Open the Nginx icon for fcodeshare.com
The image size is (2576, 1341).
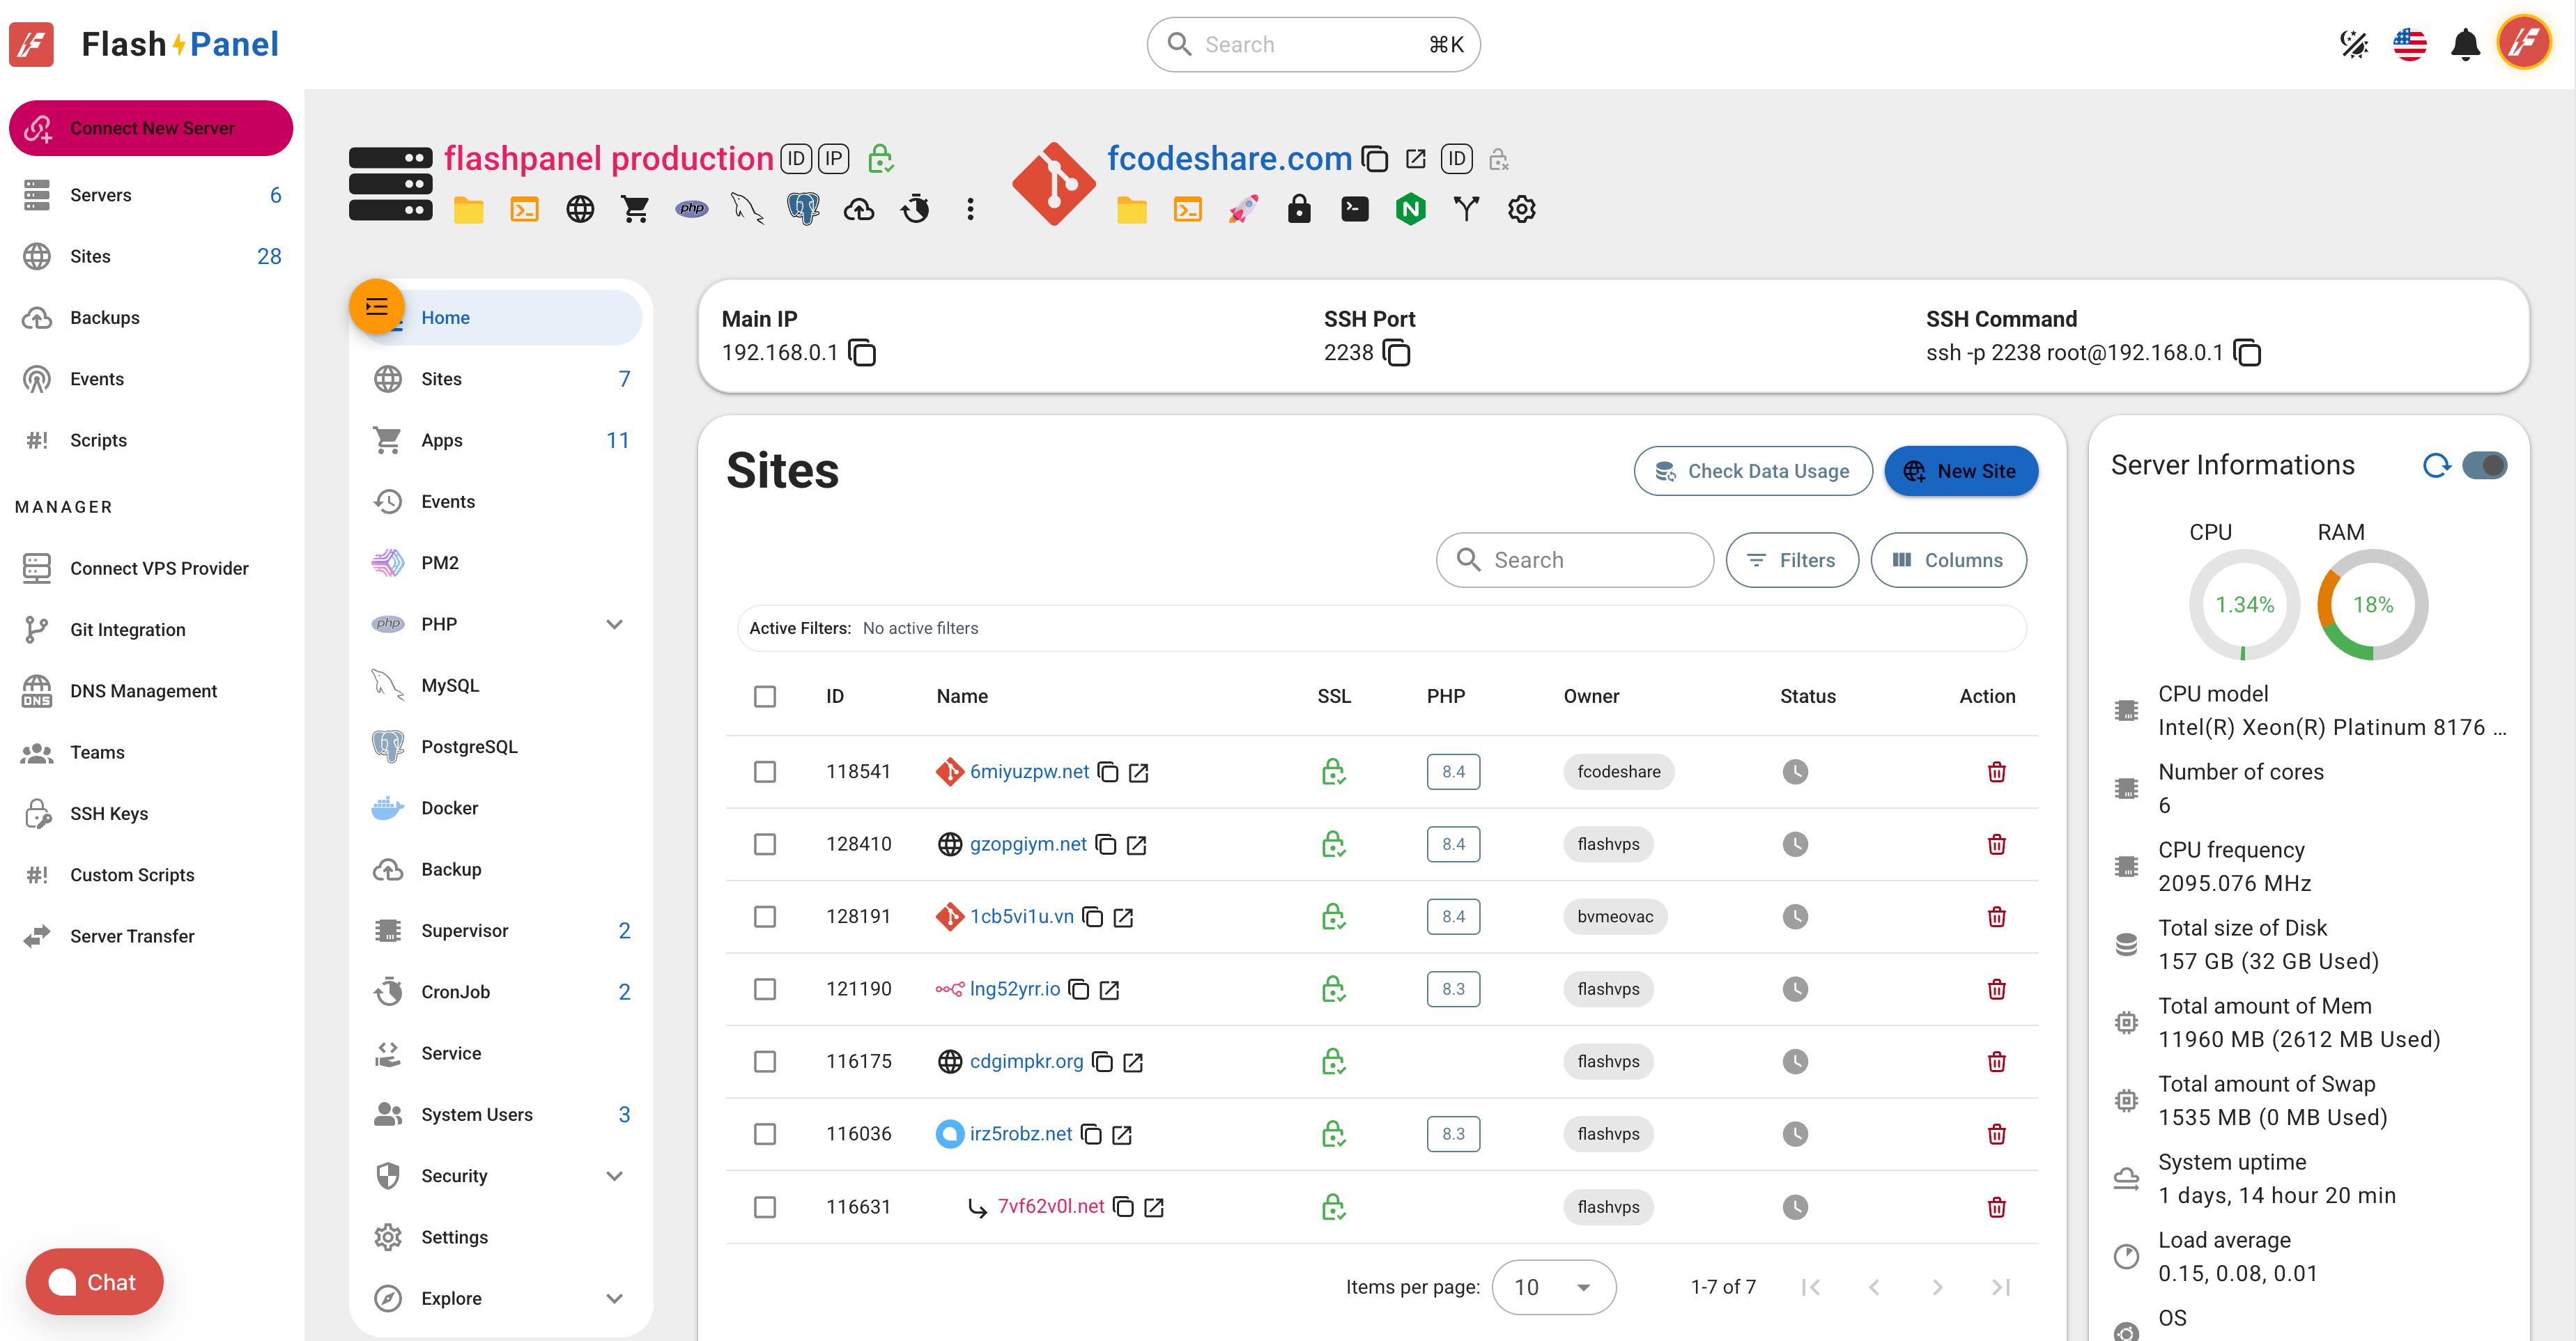[x=1410, y=209]
